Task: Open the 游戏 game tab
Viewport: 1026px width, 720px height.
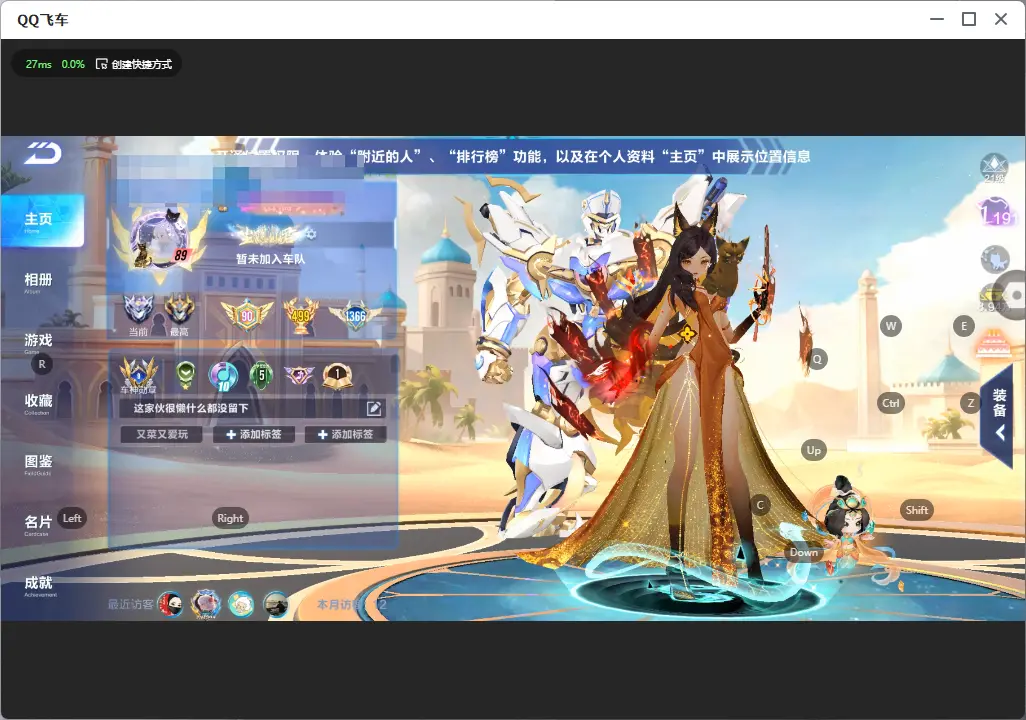Action: [x=38, y=342]
